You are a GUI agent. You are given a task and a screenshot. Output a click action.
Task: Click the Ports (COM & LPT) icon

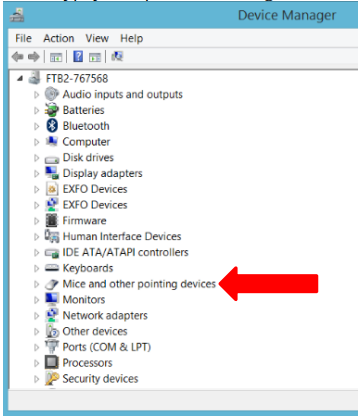52,347
